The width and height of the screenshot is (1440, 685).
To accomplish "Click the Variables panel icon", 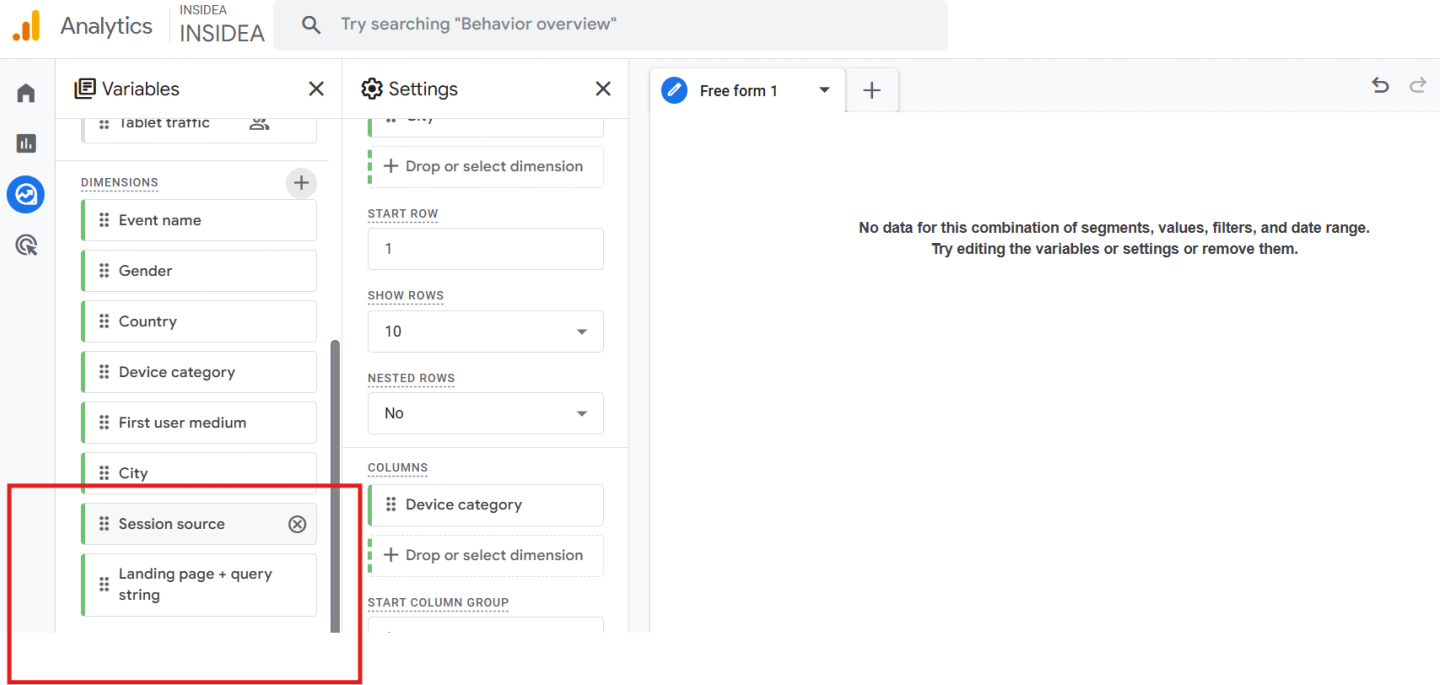I will pyautogui.click(x=85, y=89).
